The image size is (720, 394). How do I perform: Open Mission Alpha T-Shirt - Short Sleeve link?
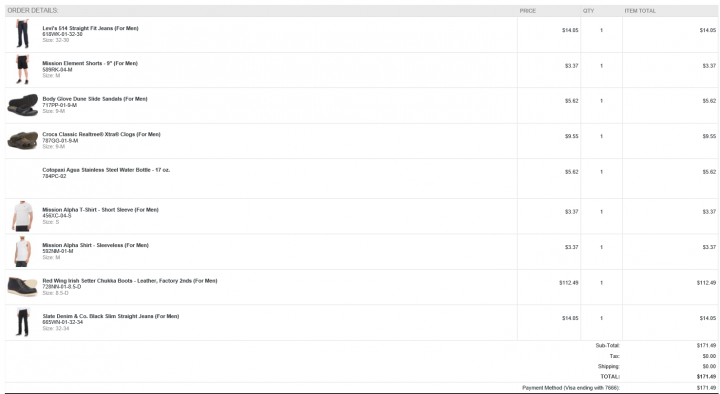coord(101,209)
